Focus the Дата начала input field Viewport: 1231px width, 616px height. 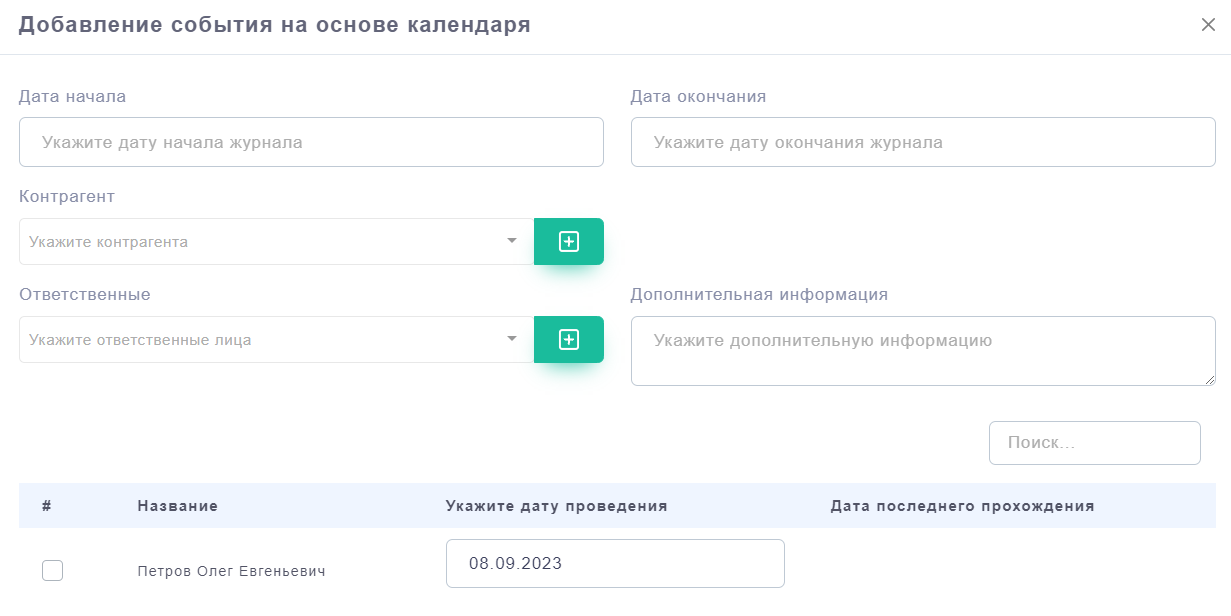tap(311, 142)
